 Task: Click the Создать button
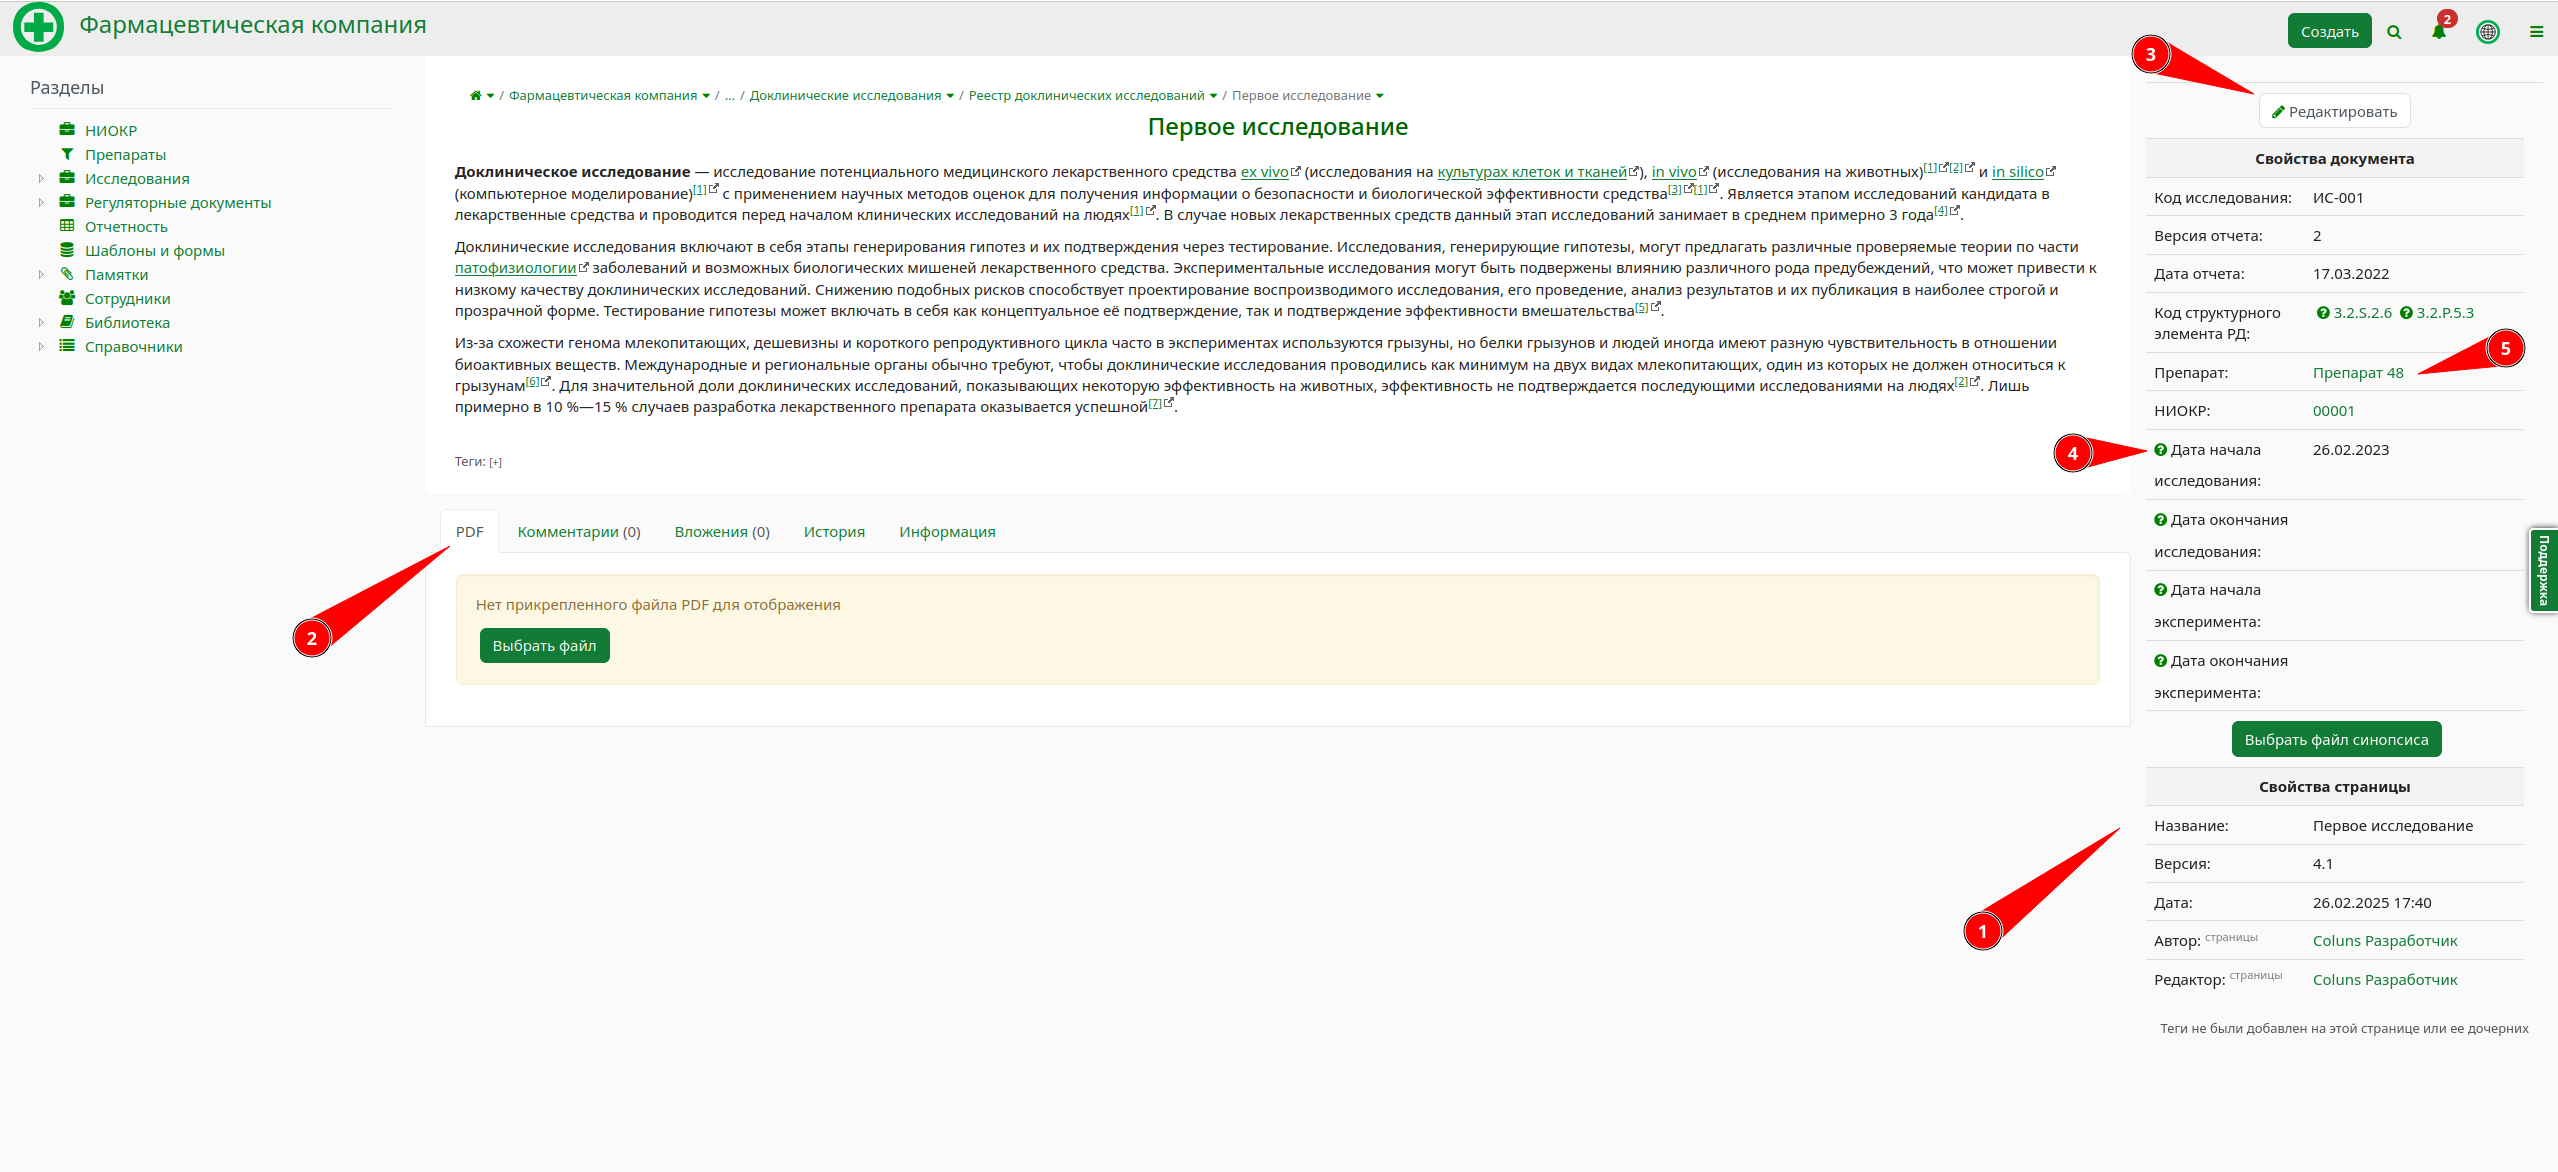click(2329, 32)
